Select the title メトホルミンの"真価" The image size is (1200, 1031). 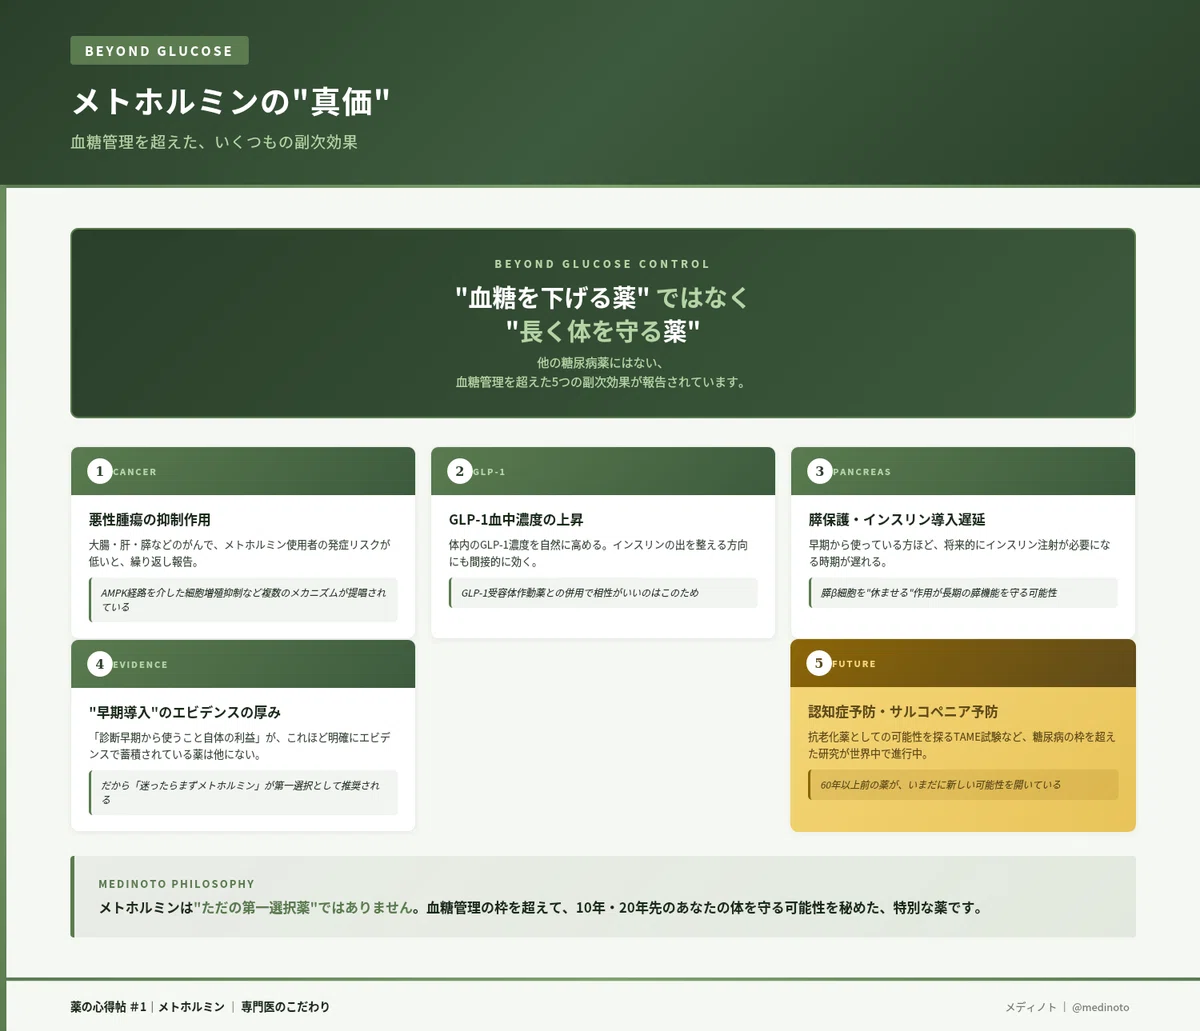point(230,102)
